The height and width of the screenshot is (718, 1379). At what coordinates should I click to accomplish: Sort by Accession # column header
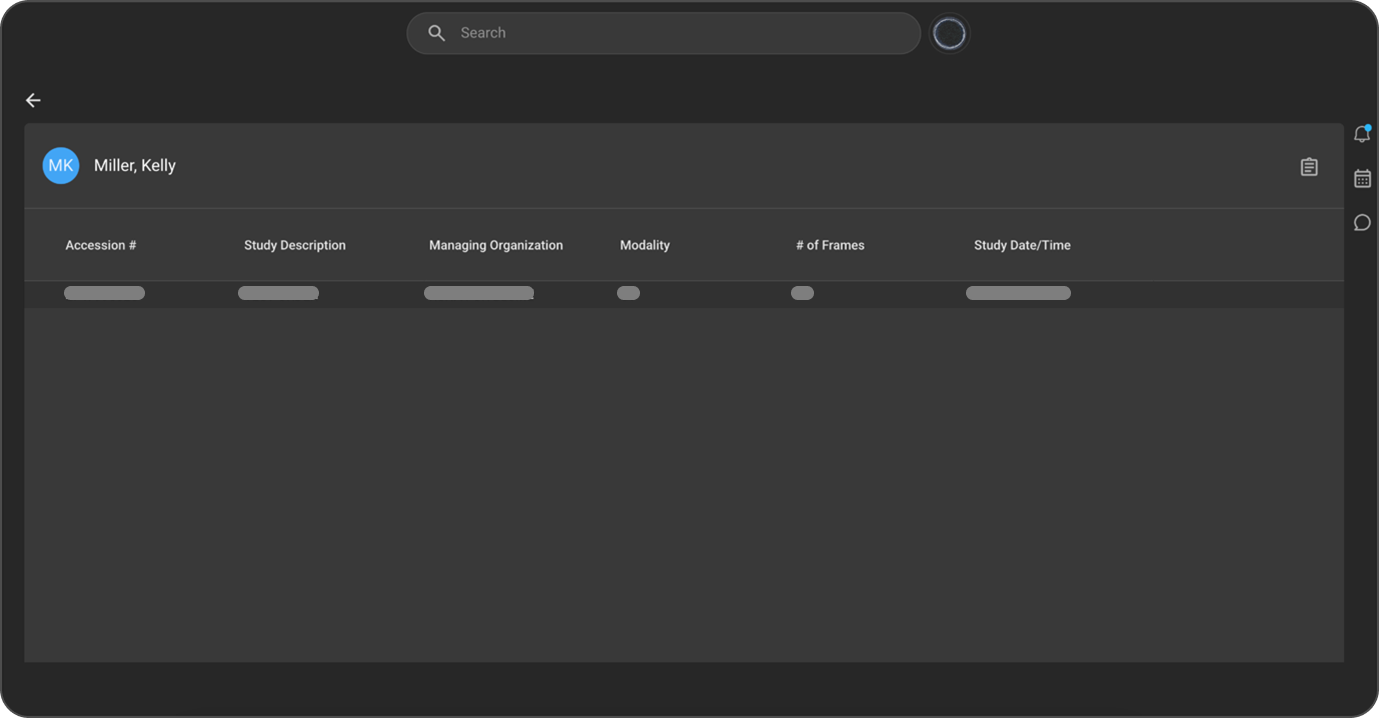[x=101, y=245]
